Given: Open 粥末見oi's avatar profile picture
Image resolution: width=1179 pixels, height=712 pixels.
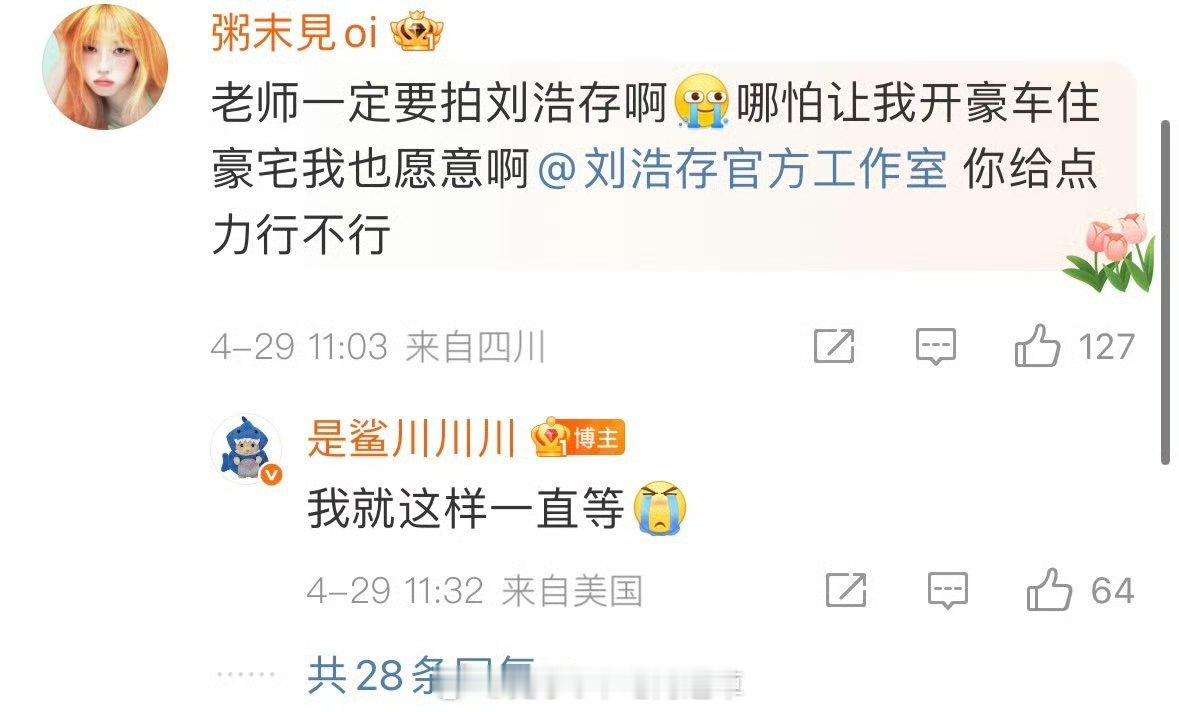Looking at the screenshot, I should (105, 67).
